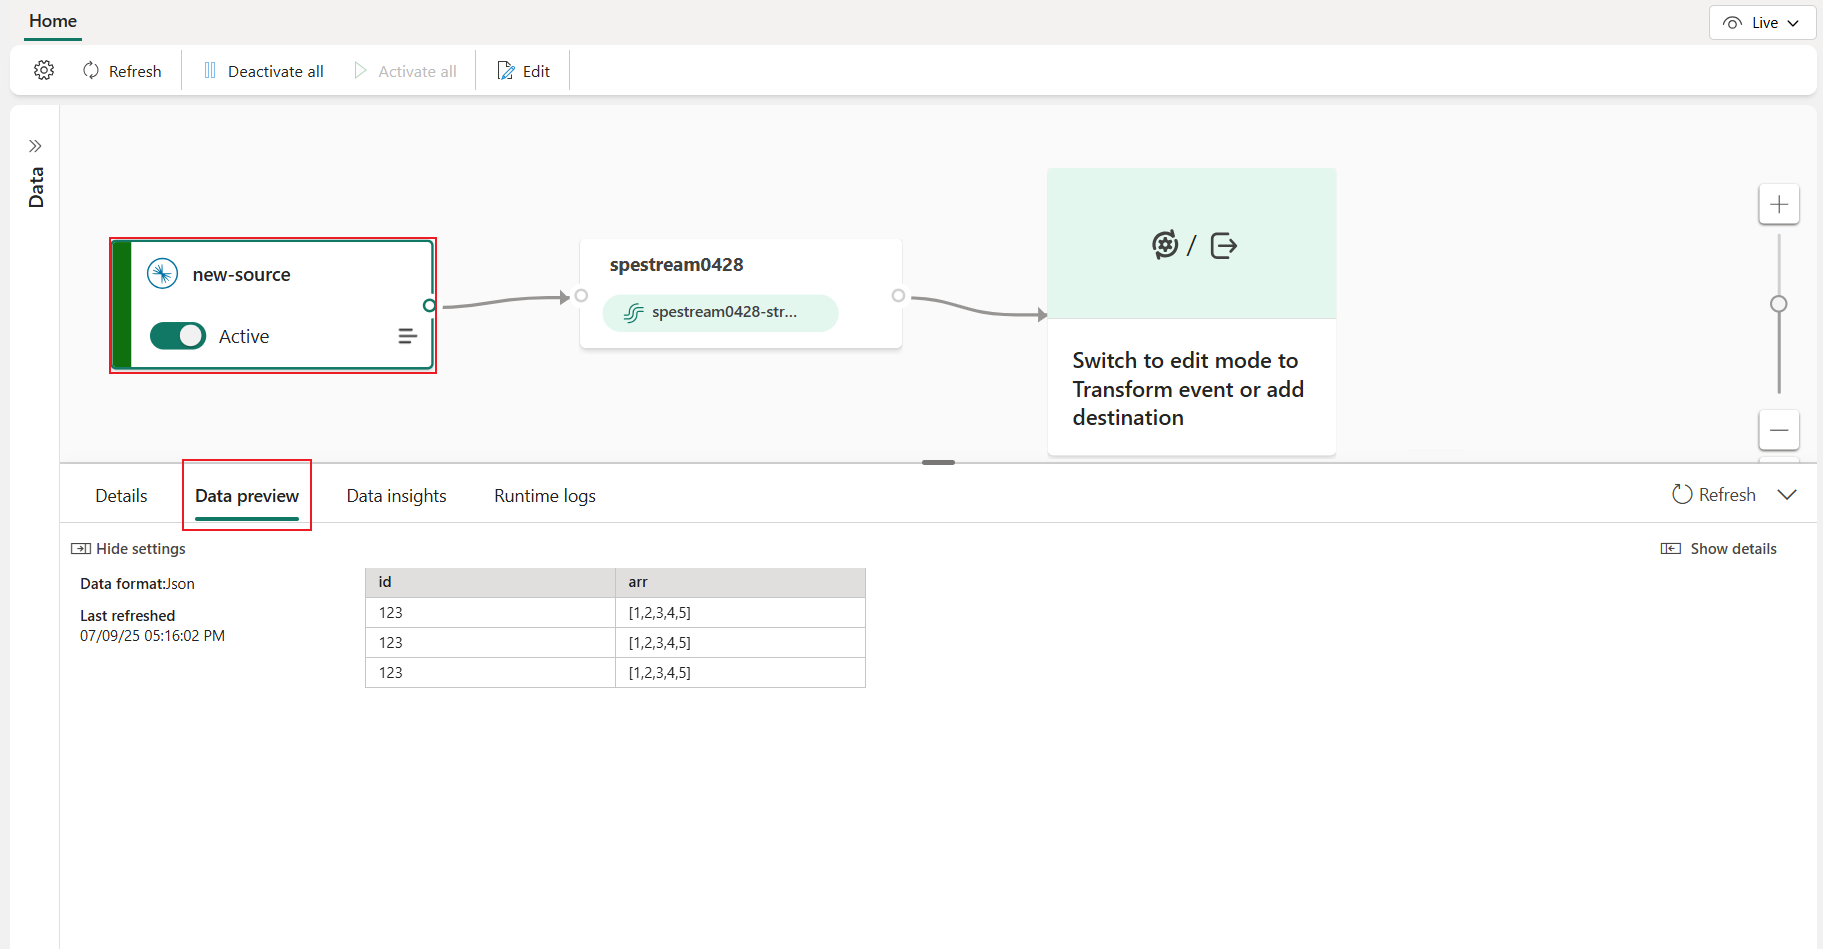Click the pane resize divider handle
This screenshot has height=949, width=1823.
938,463
